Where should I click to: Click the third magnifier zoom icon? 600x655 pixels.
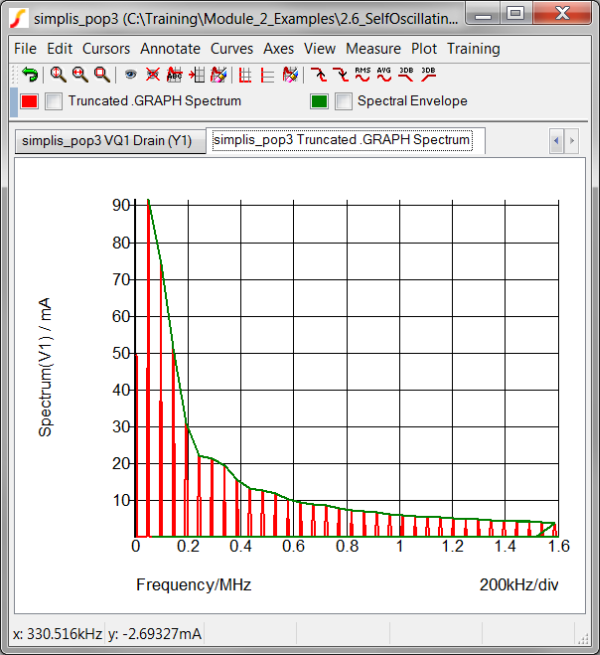pos(101,75)
